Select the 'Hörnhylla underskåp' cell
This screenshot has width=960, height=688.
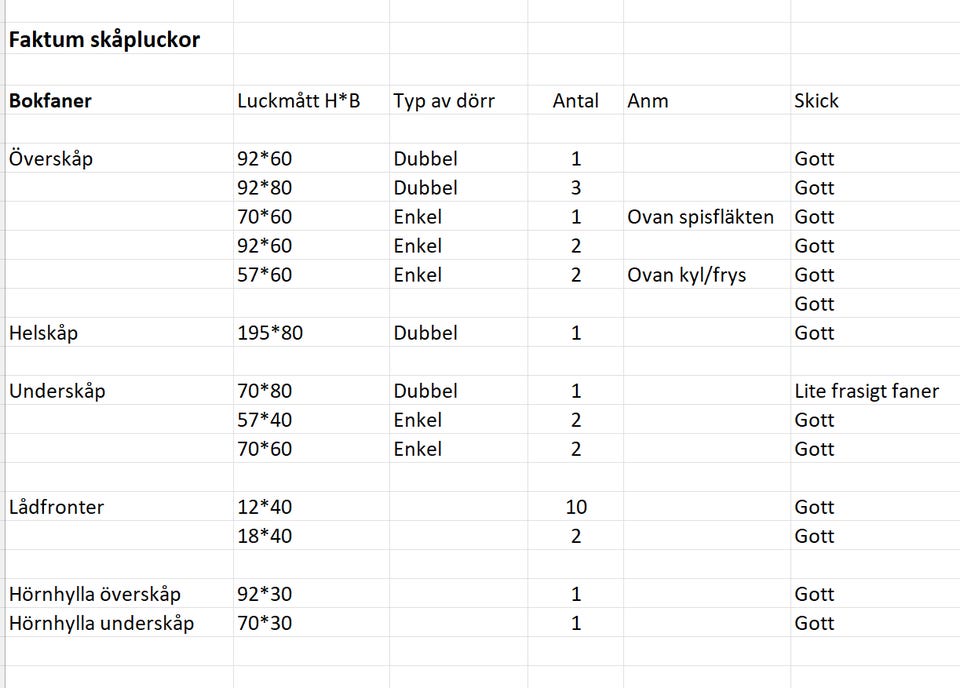click(x=101, y=623)
